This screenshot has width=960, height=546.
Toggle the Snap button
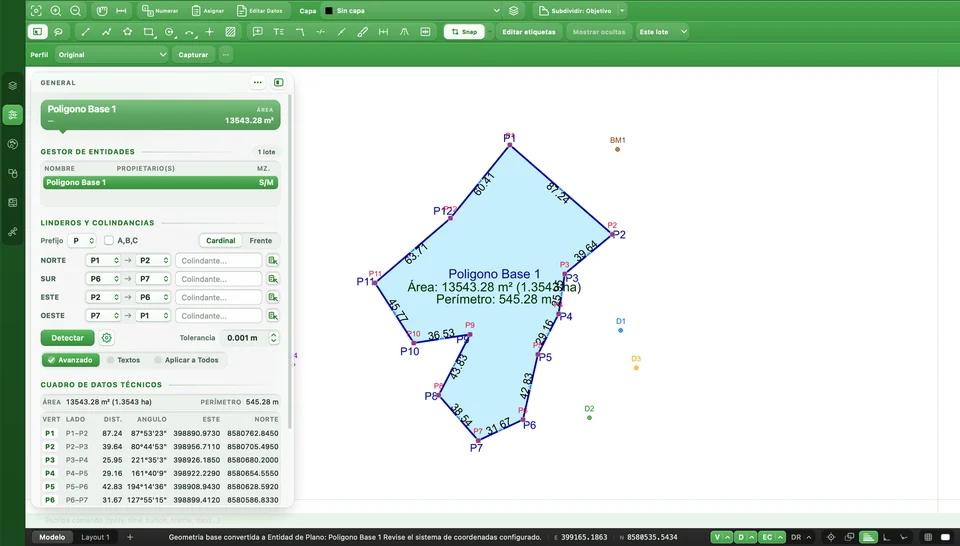pyautogui.click(x=464, y=32)
